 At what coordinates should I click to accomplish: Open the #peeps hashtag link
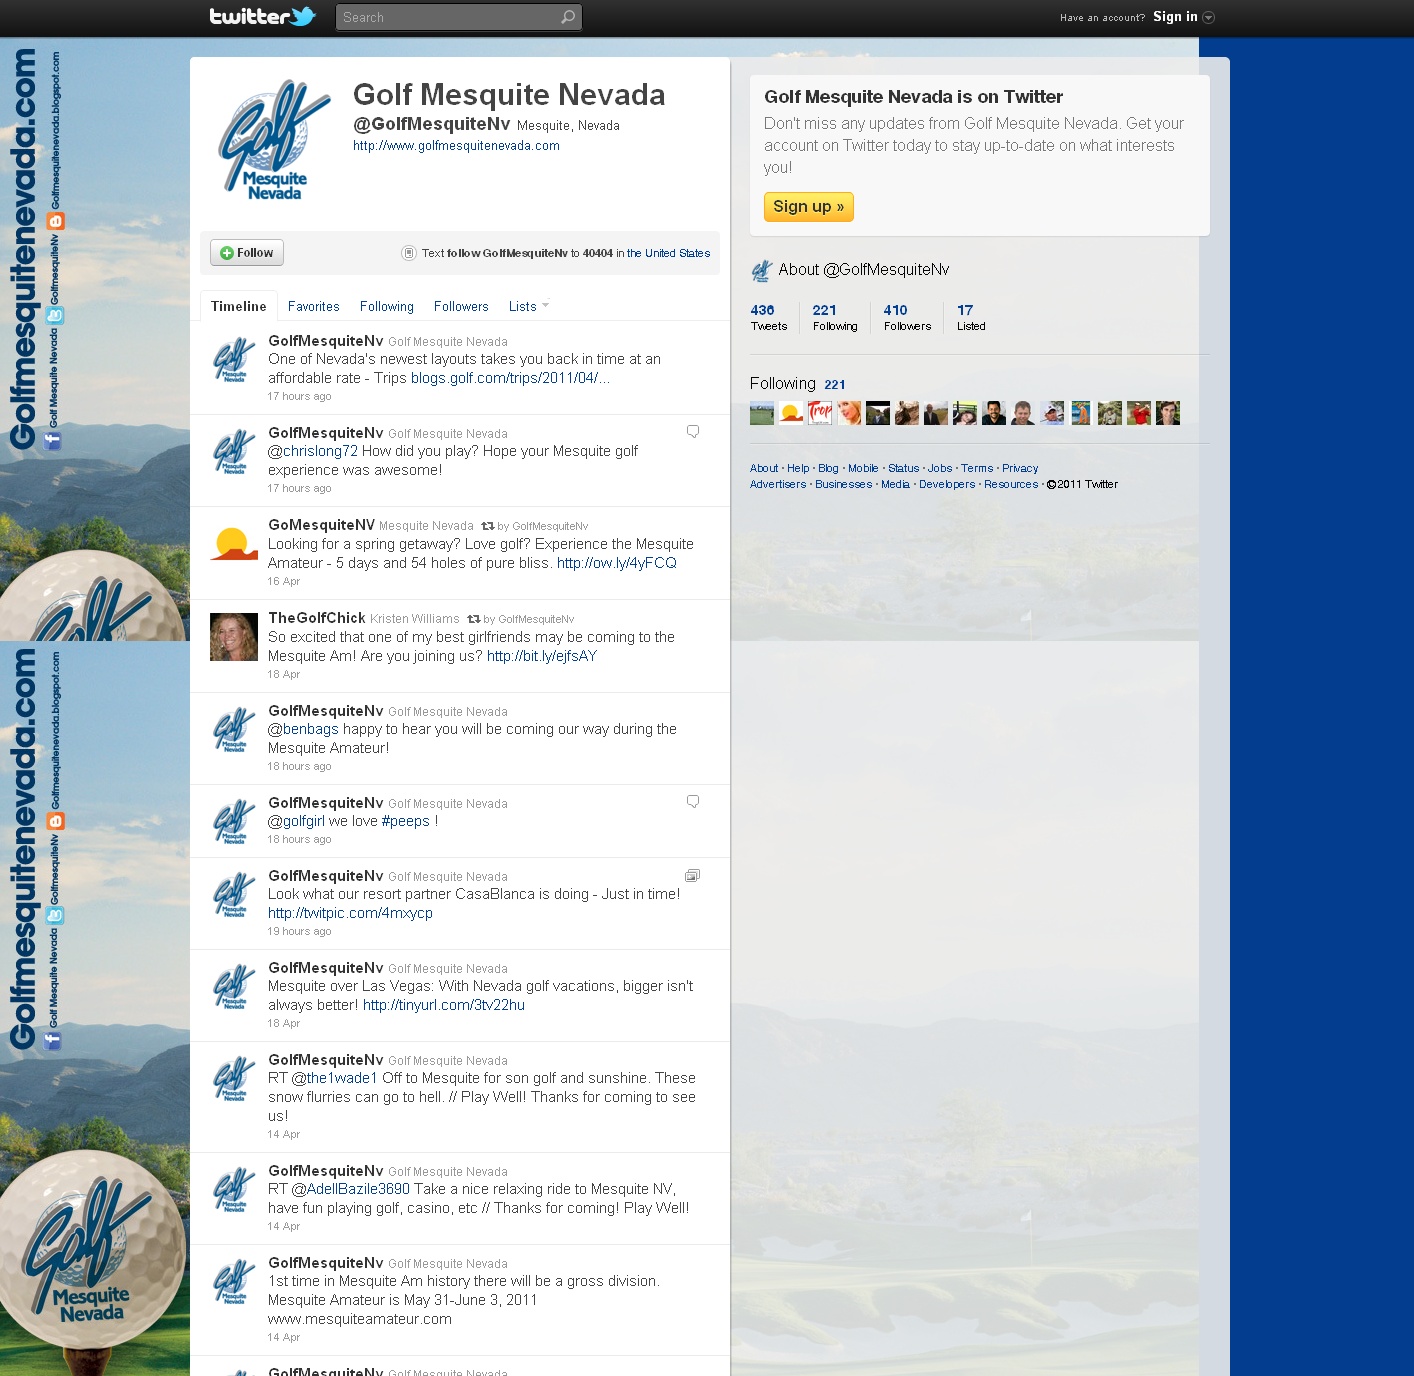(x=405, y=821)
